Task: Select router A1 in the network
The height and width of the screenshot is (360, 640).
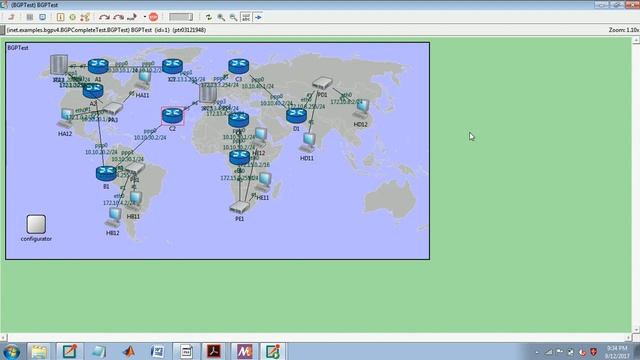Action: [x=98, y=66]
